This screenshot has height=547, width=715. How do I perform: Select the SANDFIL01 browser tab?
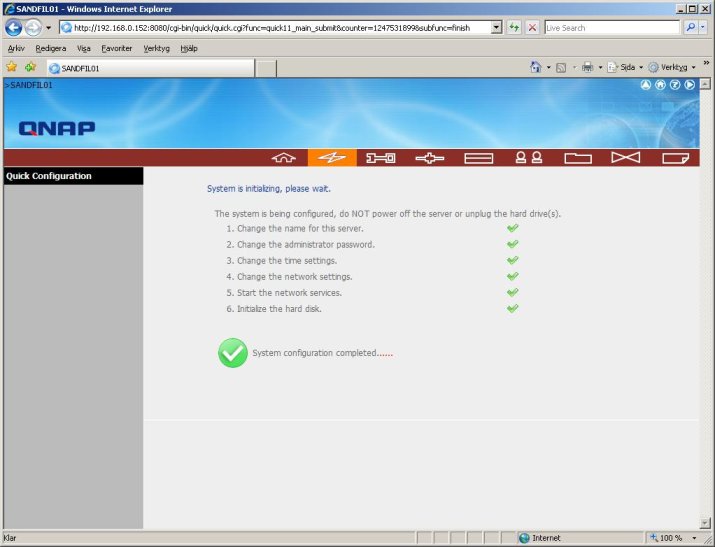[150, 68]
